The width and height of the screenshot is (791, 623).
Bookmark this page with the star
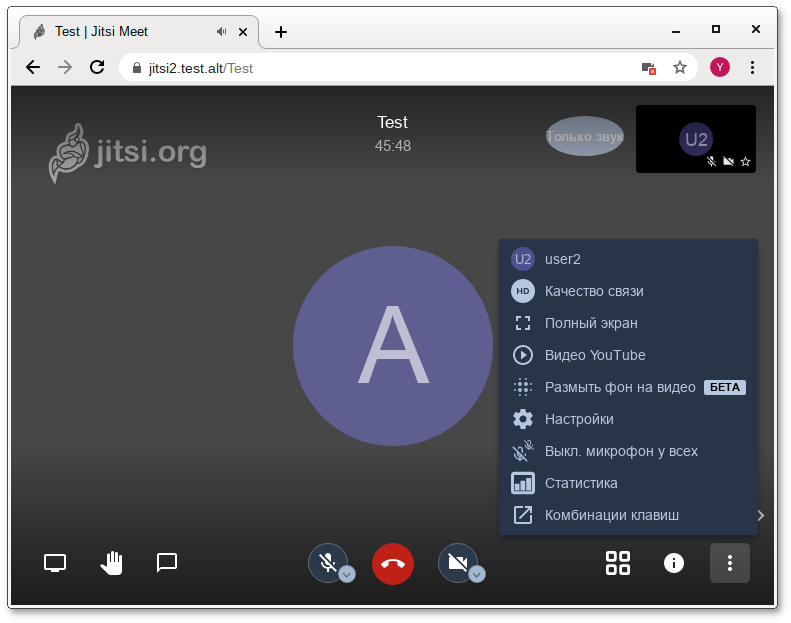[680, 67]
